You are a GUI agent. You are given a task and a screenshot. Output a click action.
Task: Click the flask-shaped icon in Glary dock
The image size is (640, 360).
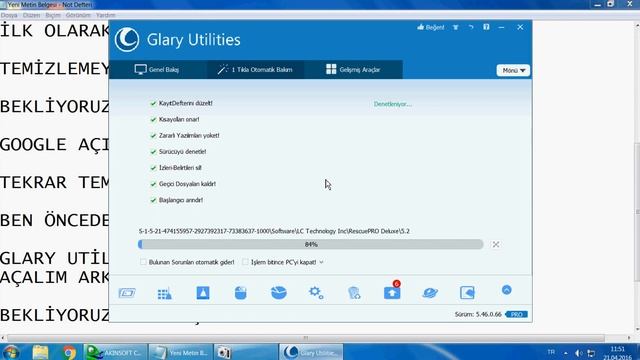(x=203, y=293)
